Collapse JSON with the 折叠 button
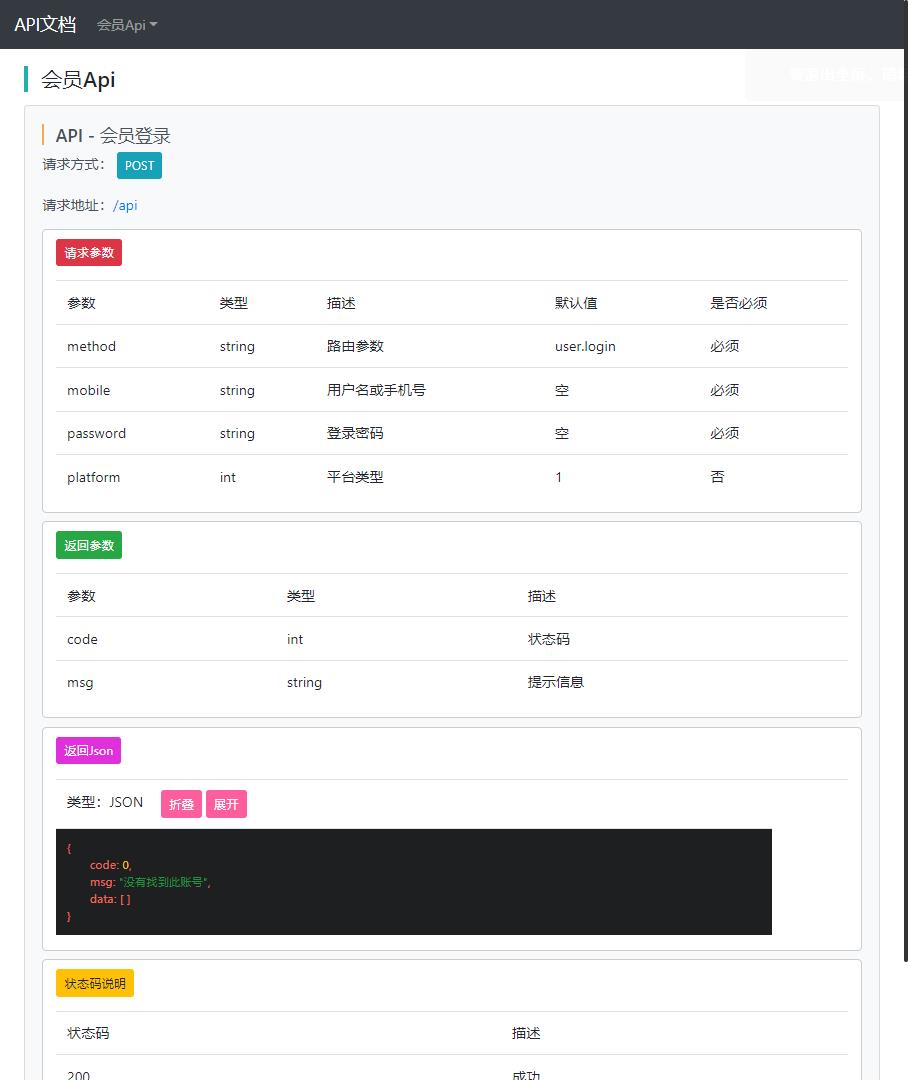The image size is (908, 1080). pos(181,804)
